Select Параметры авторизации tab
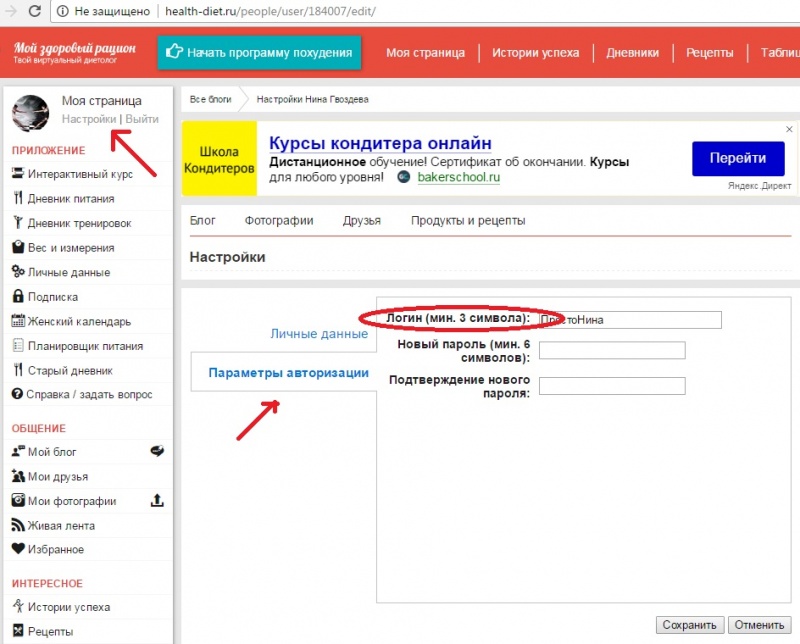800x644 pixels. click(288, 373)
